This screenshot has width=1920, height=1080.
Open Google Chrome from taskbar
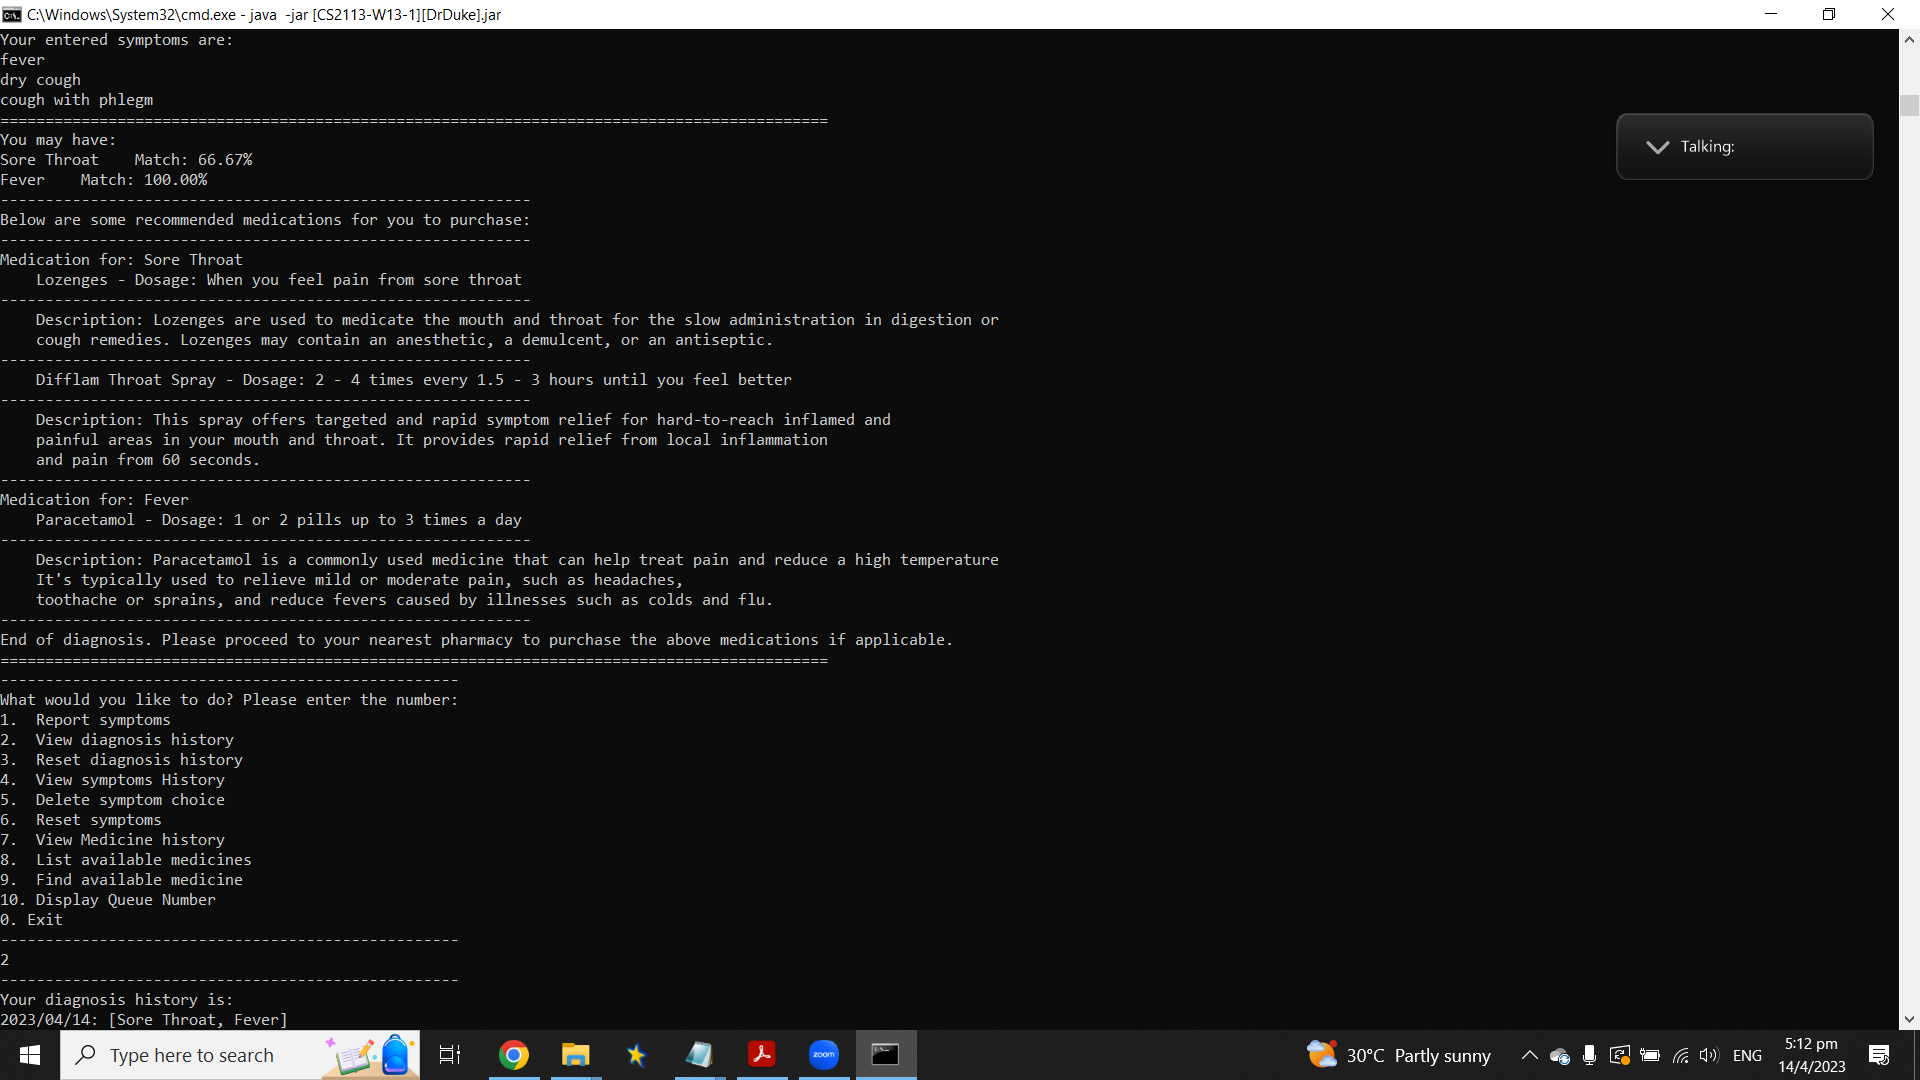click(x=514, y=1055)
